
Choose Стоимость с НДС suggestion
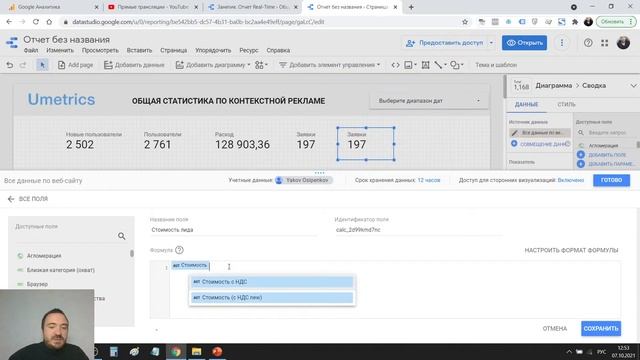tap(272, 282)
